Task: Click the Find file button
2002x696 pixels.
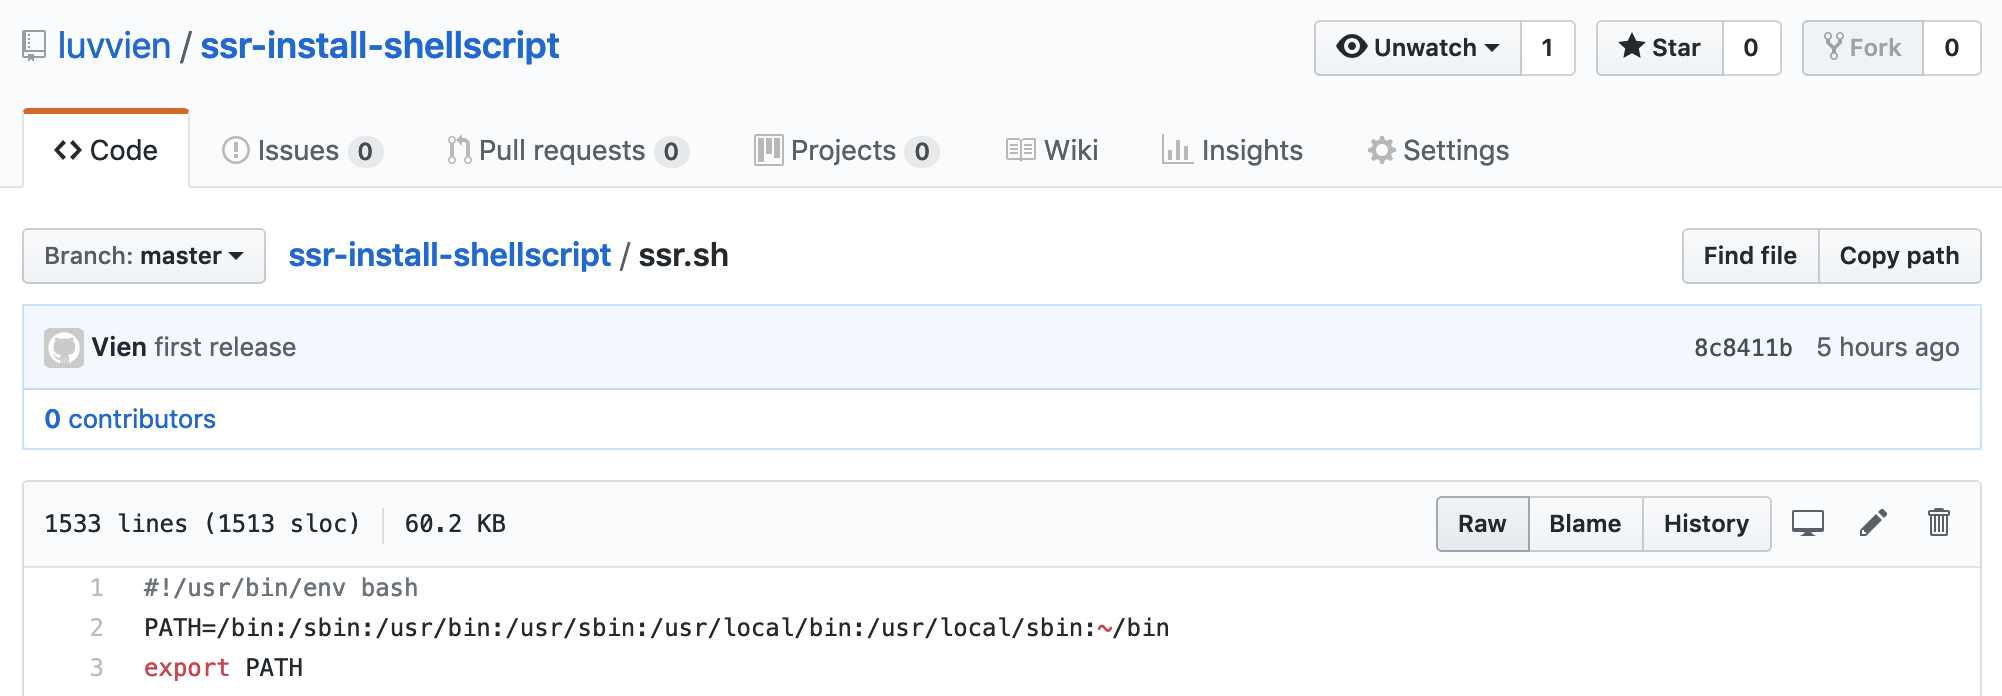Action: pyautogui.click(x=1750, y=256)
